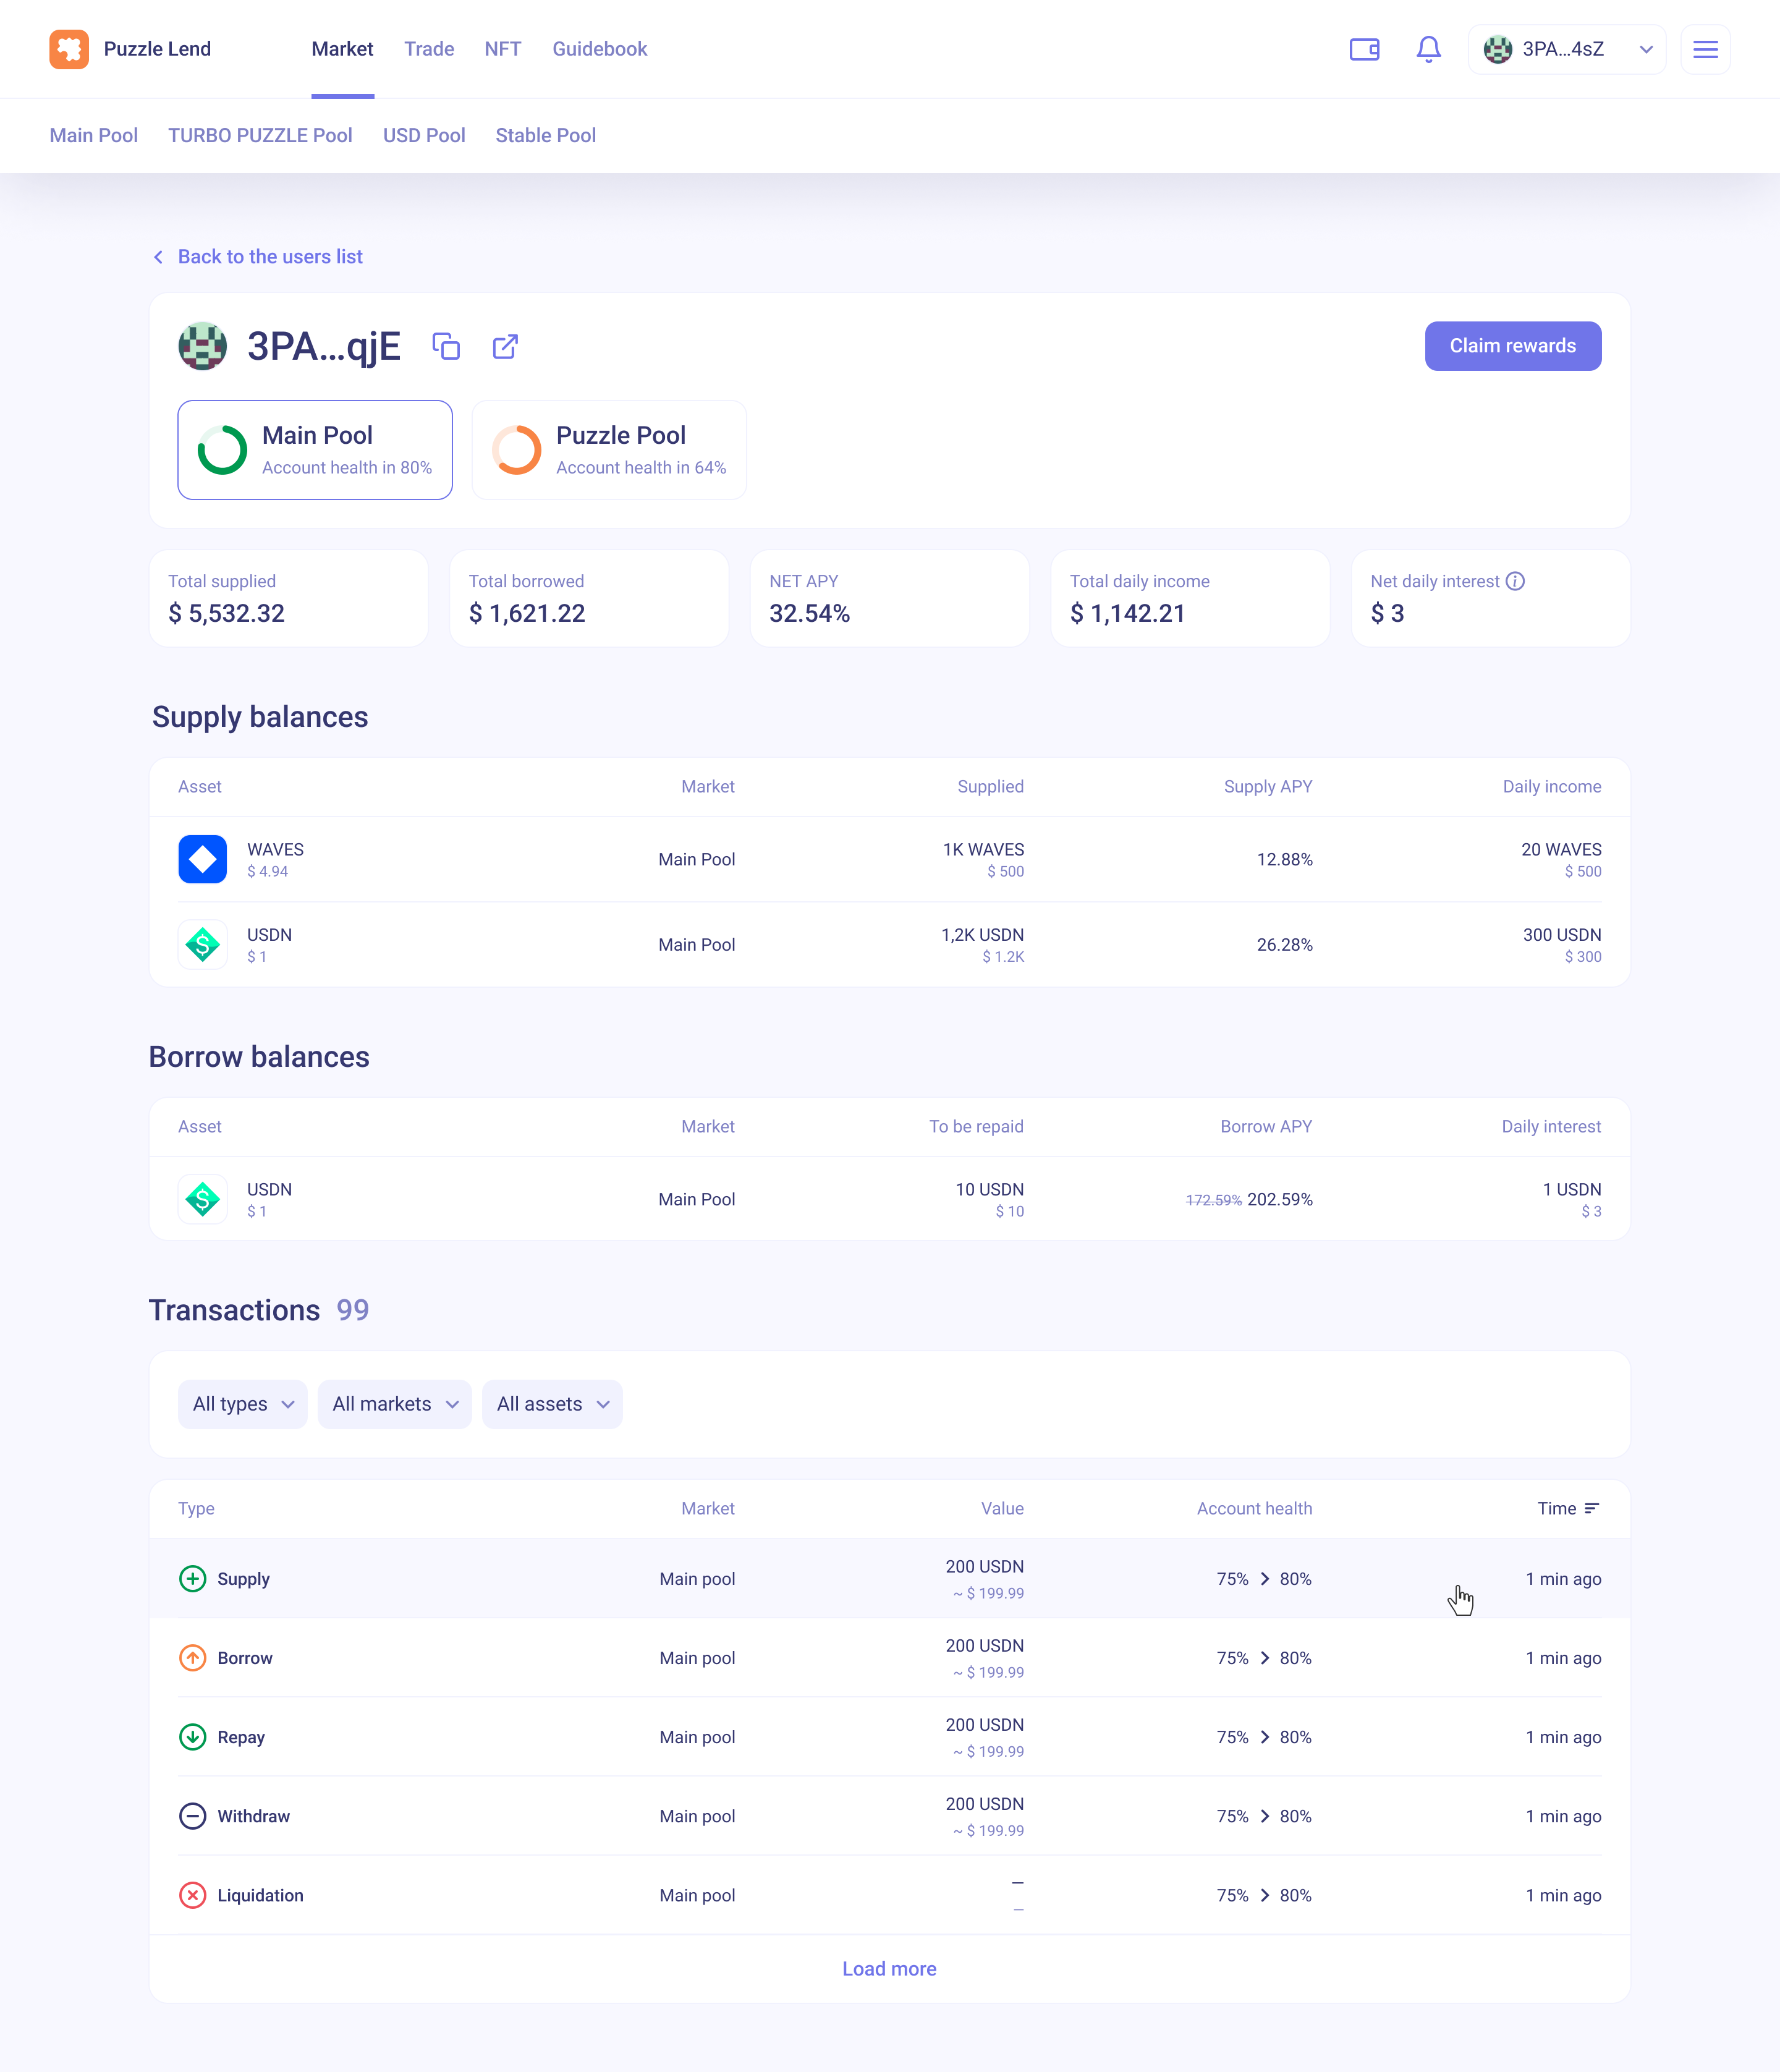Switch to the Trade tab
Viewport: 1780px width, 2072px height.
429,49
